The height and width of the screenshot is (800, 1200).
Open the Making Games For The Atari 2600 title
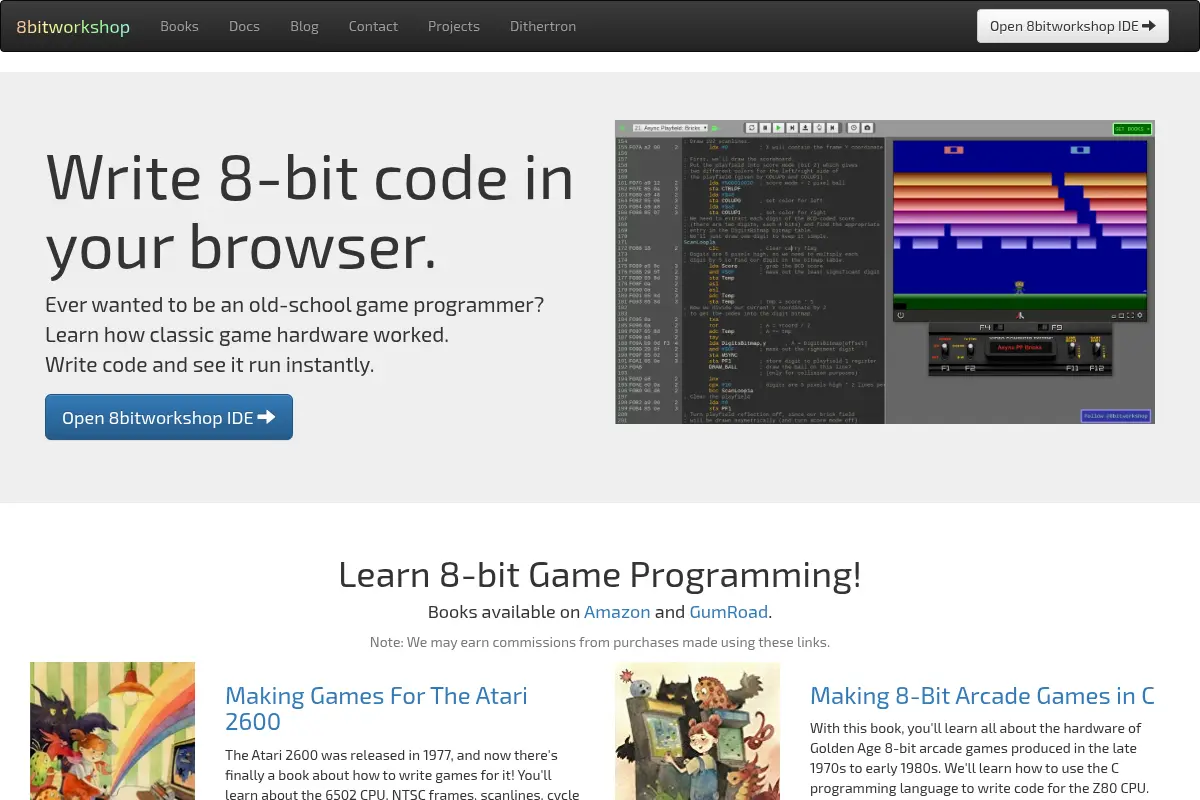click(376, 708)
